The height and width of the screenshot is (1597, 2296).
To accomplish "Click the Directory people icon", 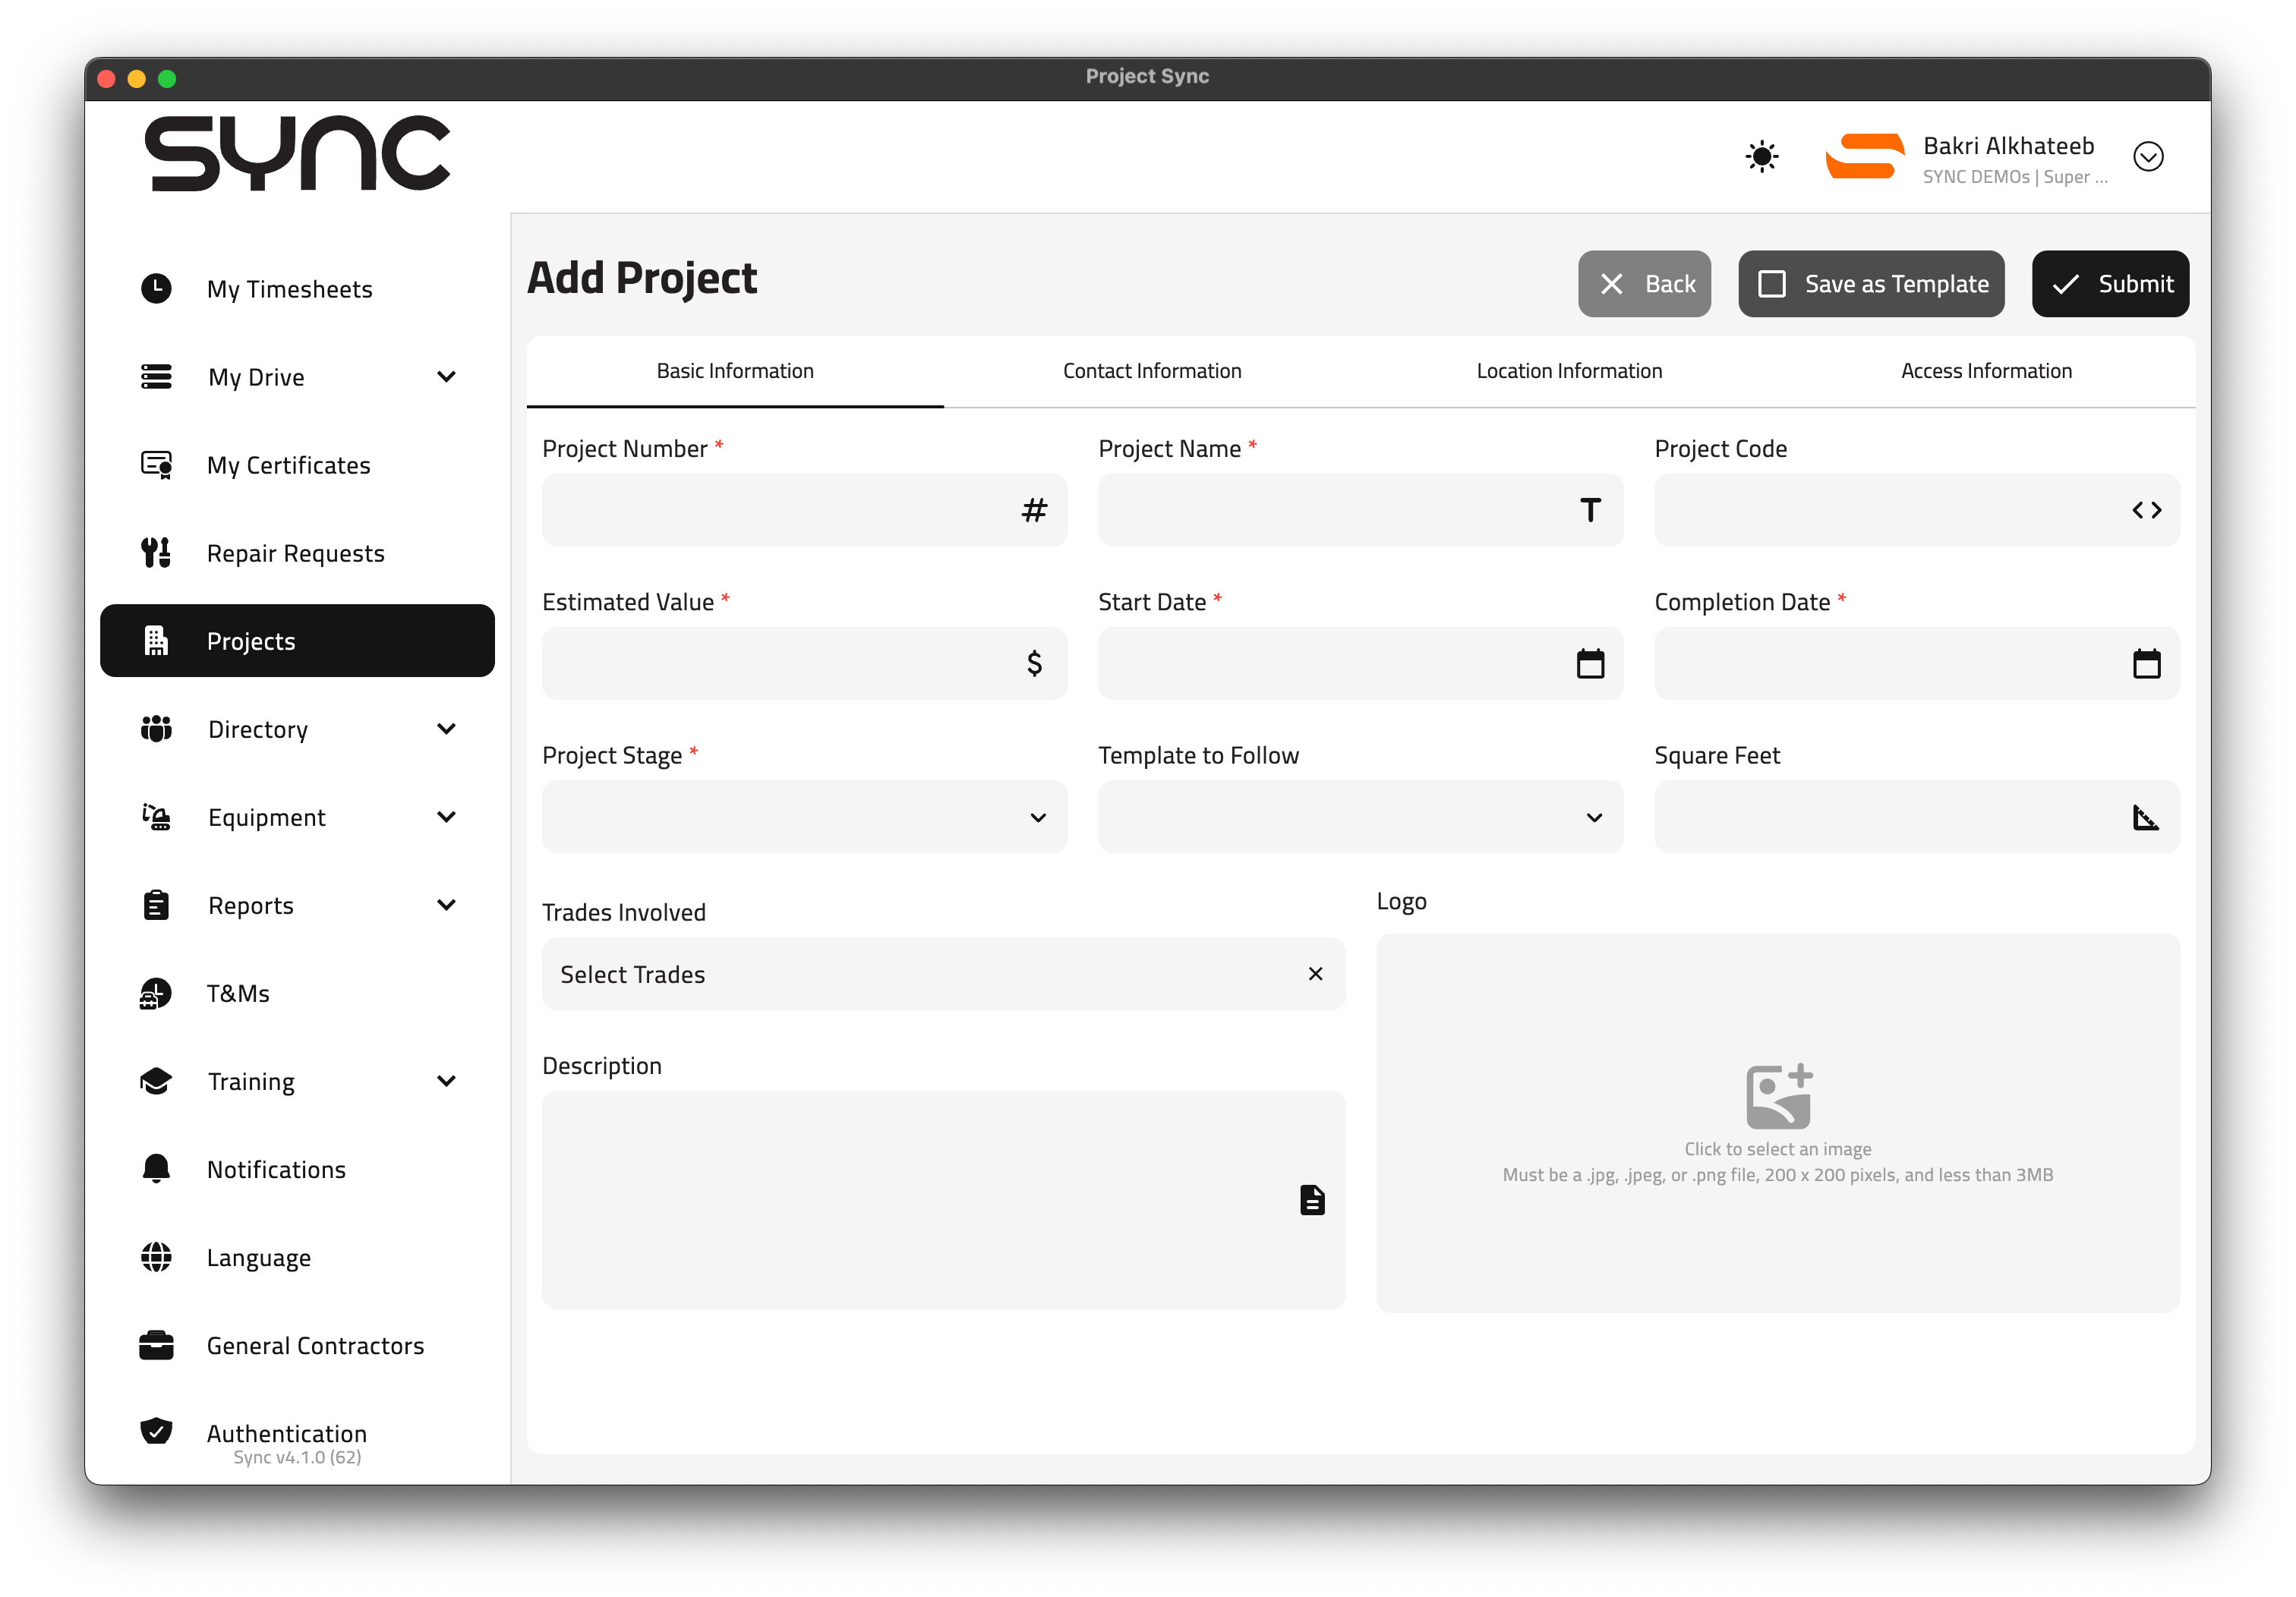I will click(x=156, y=728).
